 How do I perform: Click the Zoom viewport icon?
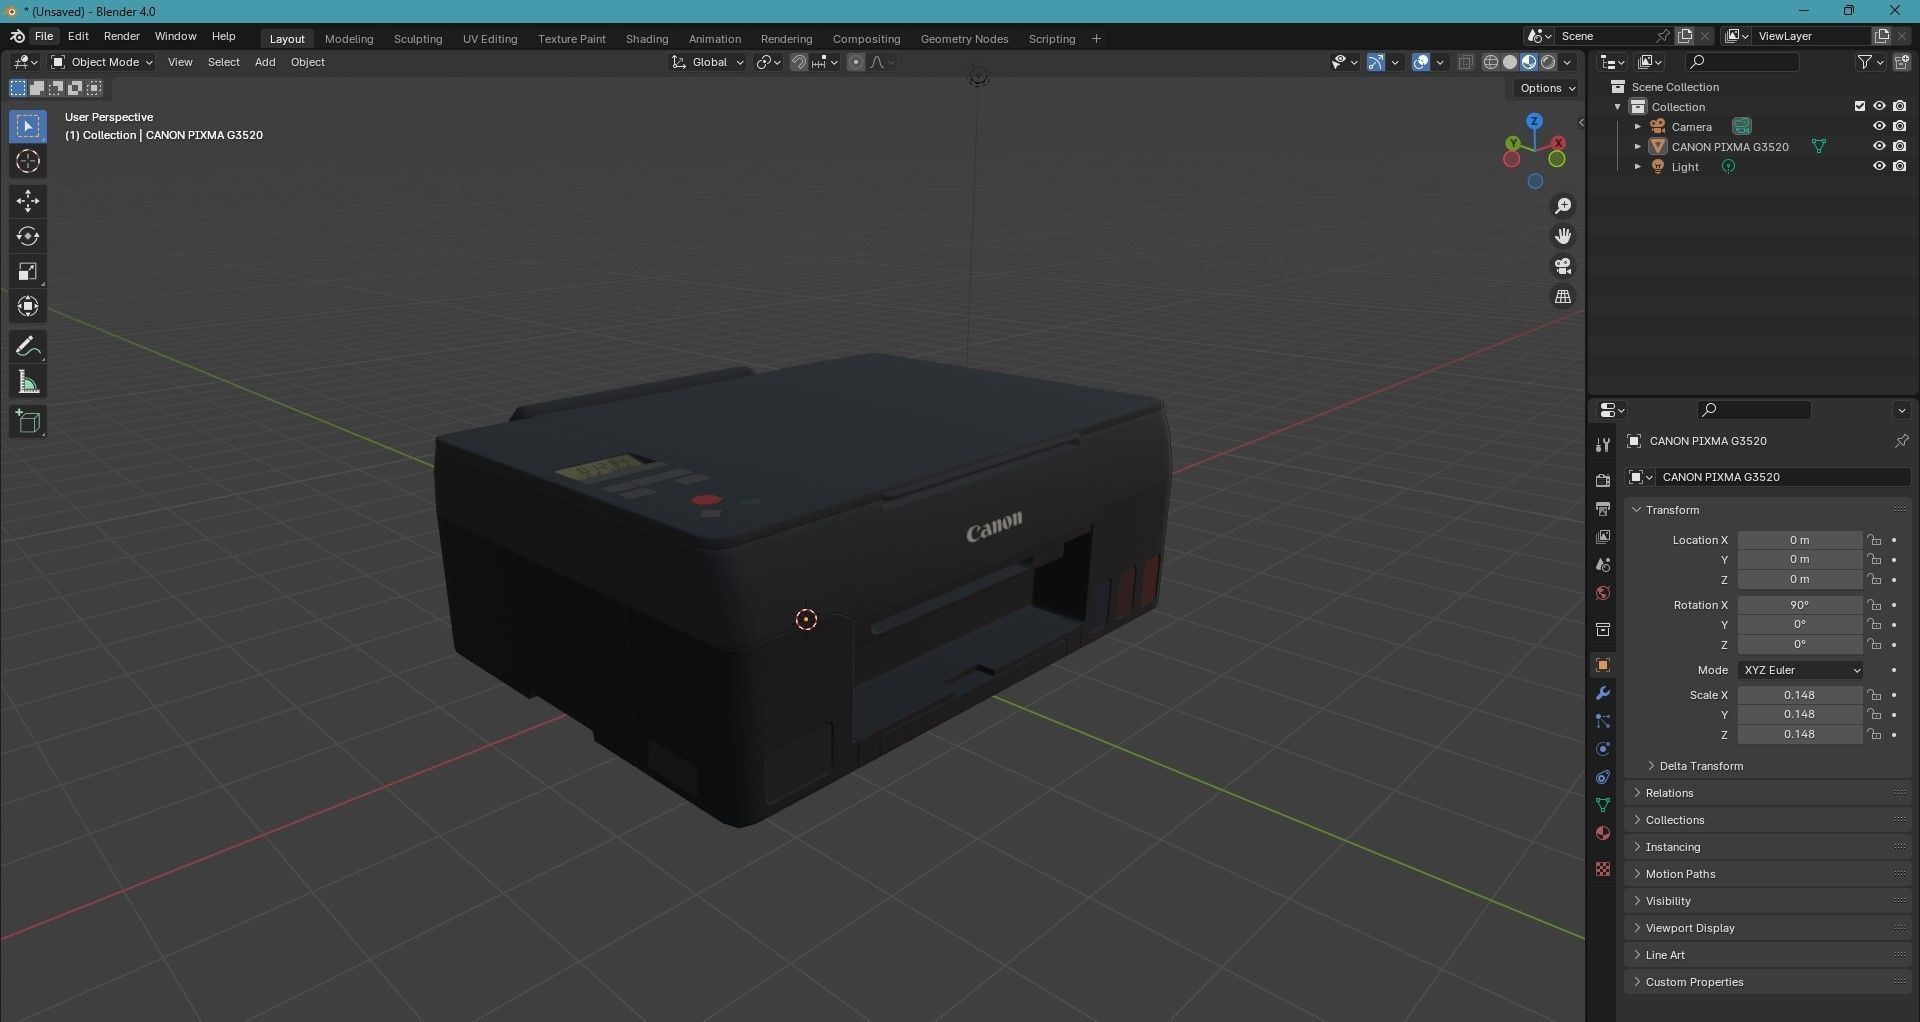pos(1563,206)
